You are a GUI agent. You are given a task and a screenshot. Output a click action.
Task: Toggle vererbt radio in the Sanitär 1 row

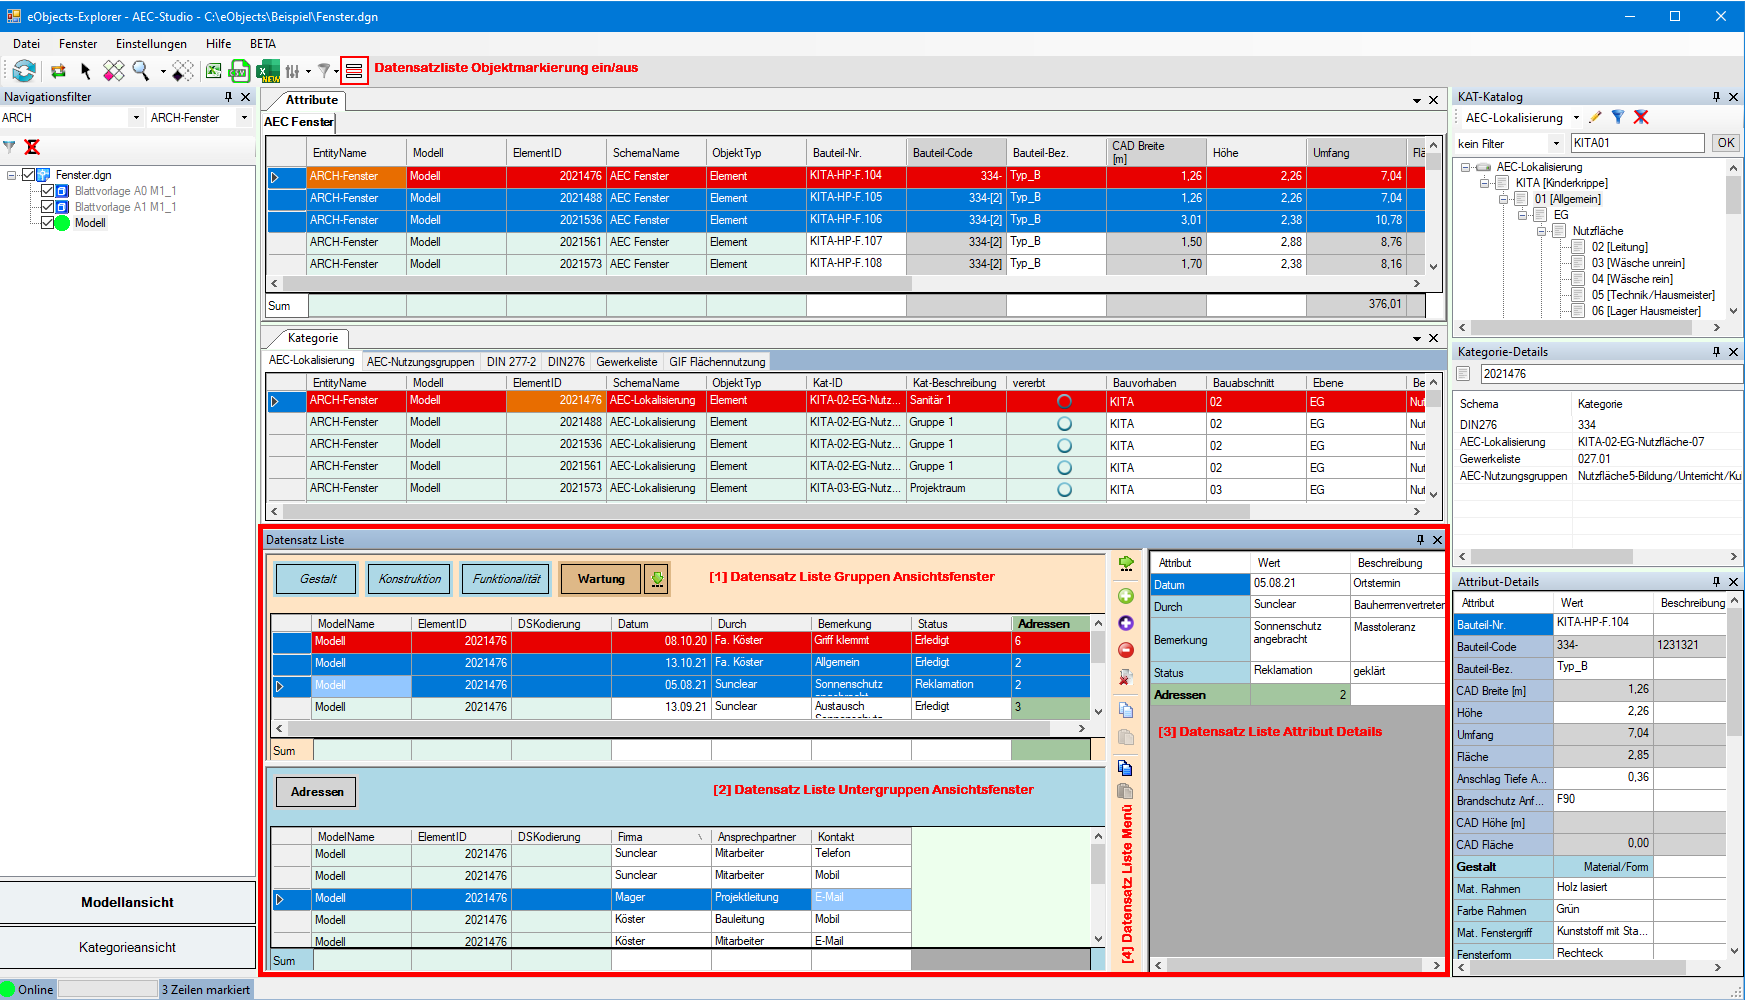[x=1064, y=401]
